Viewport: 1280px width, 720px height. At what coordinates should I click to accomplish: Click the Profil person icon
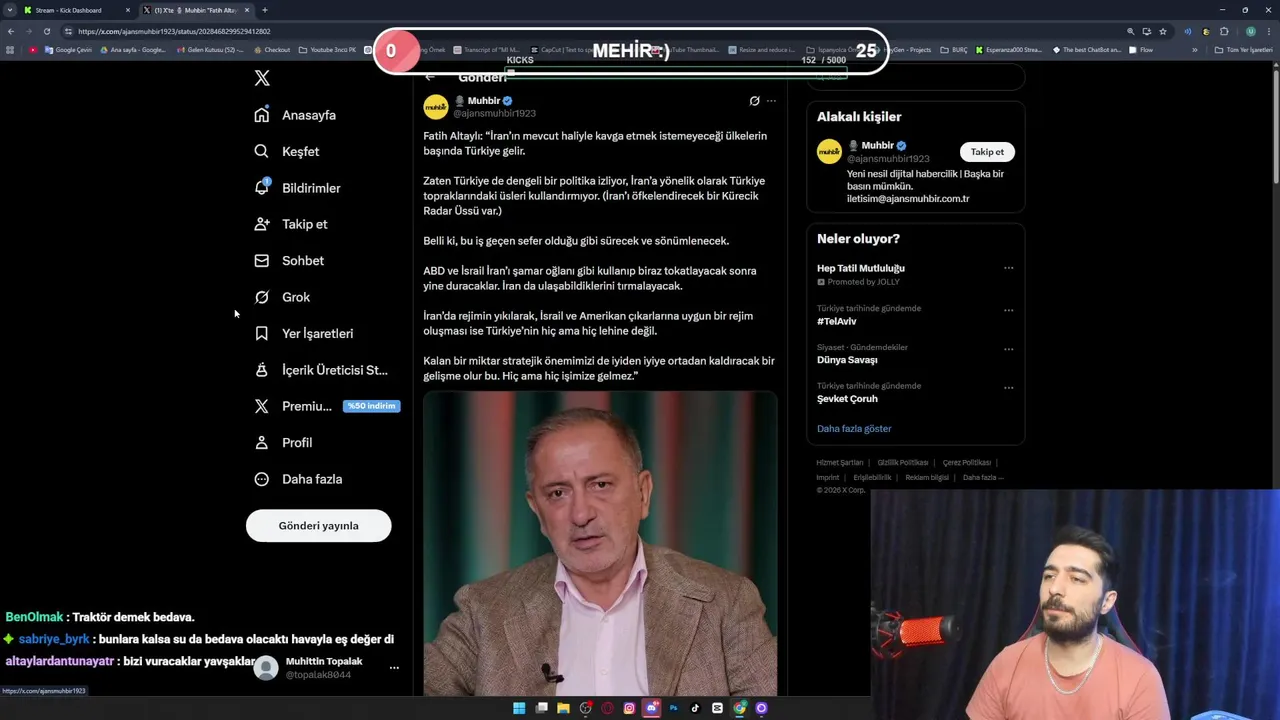(262, 442)
